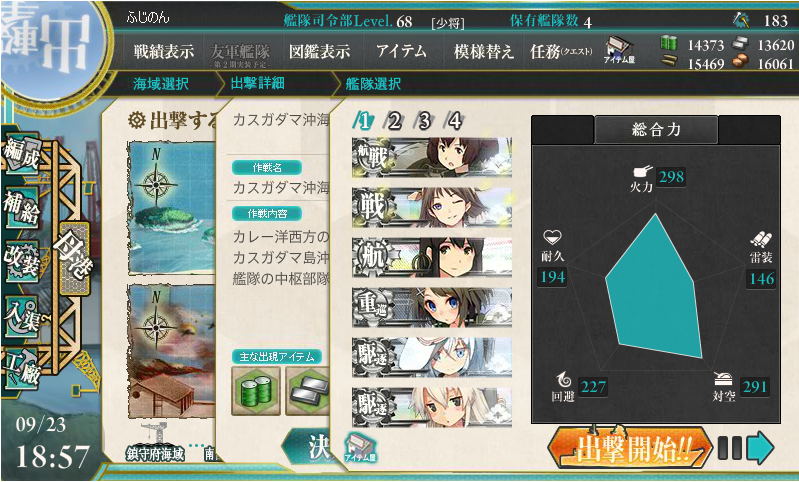Viewport: 799px width, 482px height.
Task: Select fleet number 2
Action: pyautogui.click(x=394, y=121)
